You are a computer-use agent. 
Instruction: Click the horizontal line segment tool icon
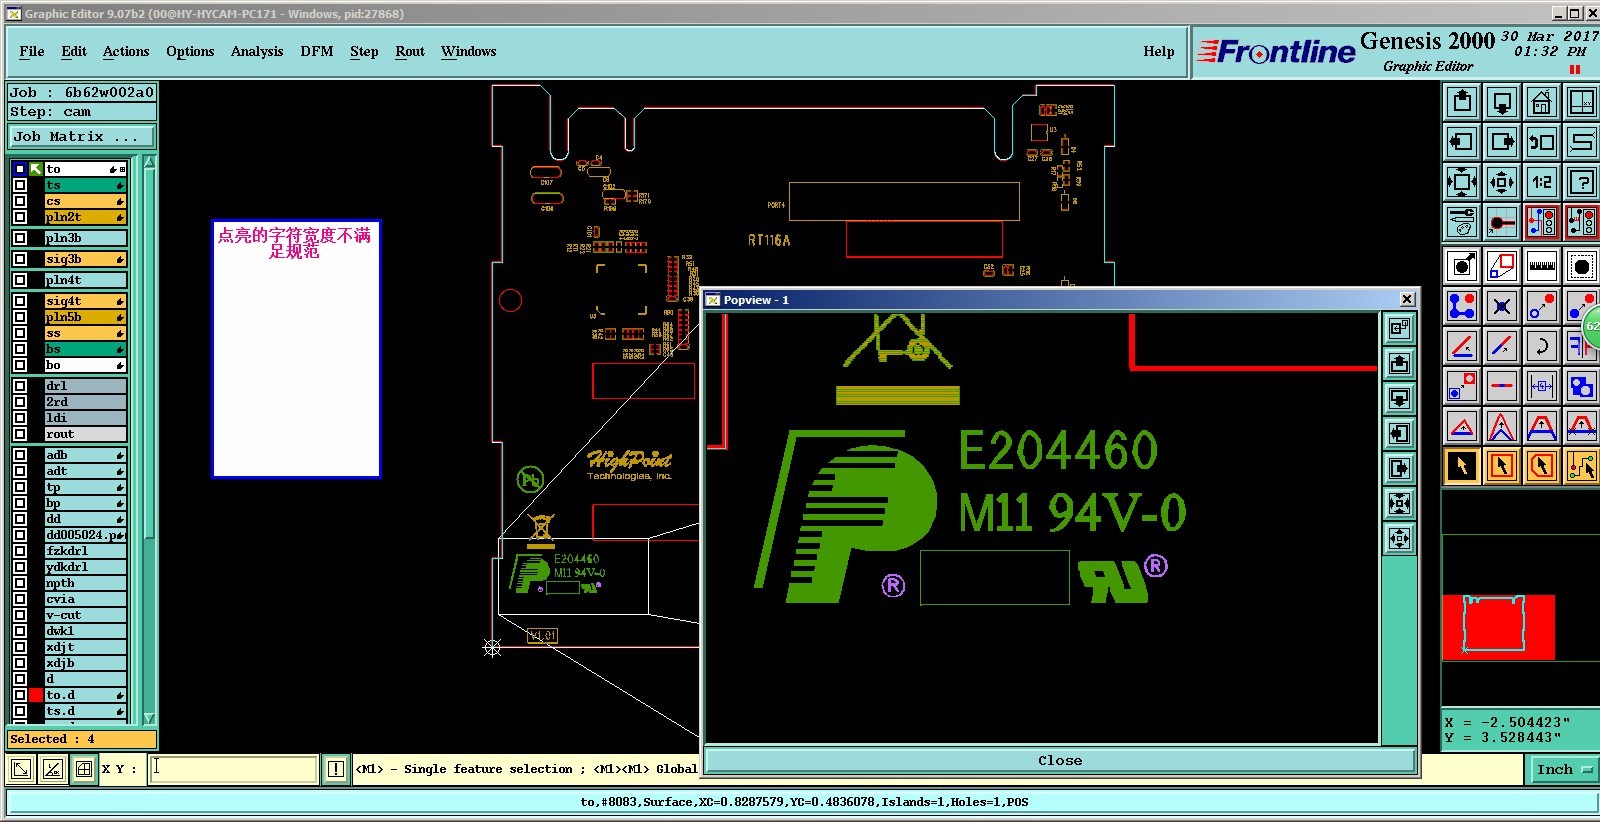point(1502,386)
